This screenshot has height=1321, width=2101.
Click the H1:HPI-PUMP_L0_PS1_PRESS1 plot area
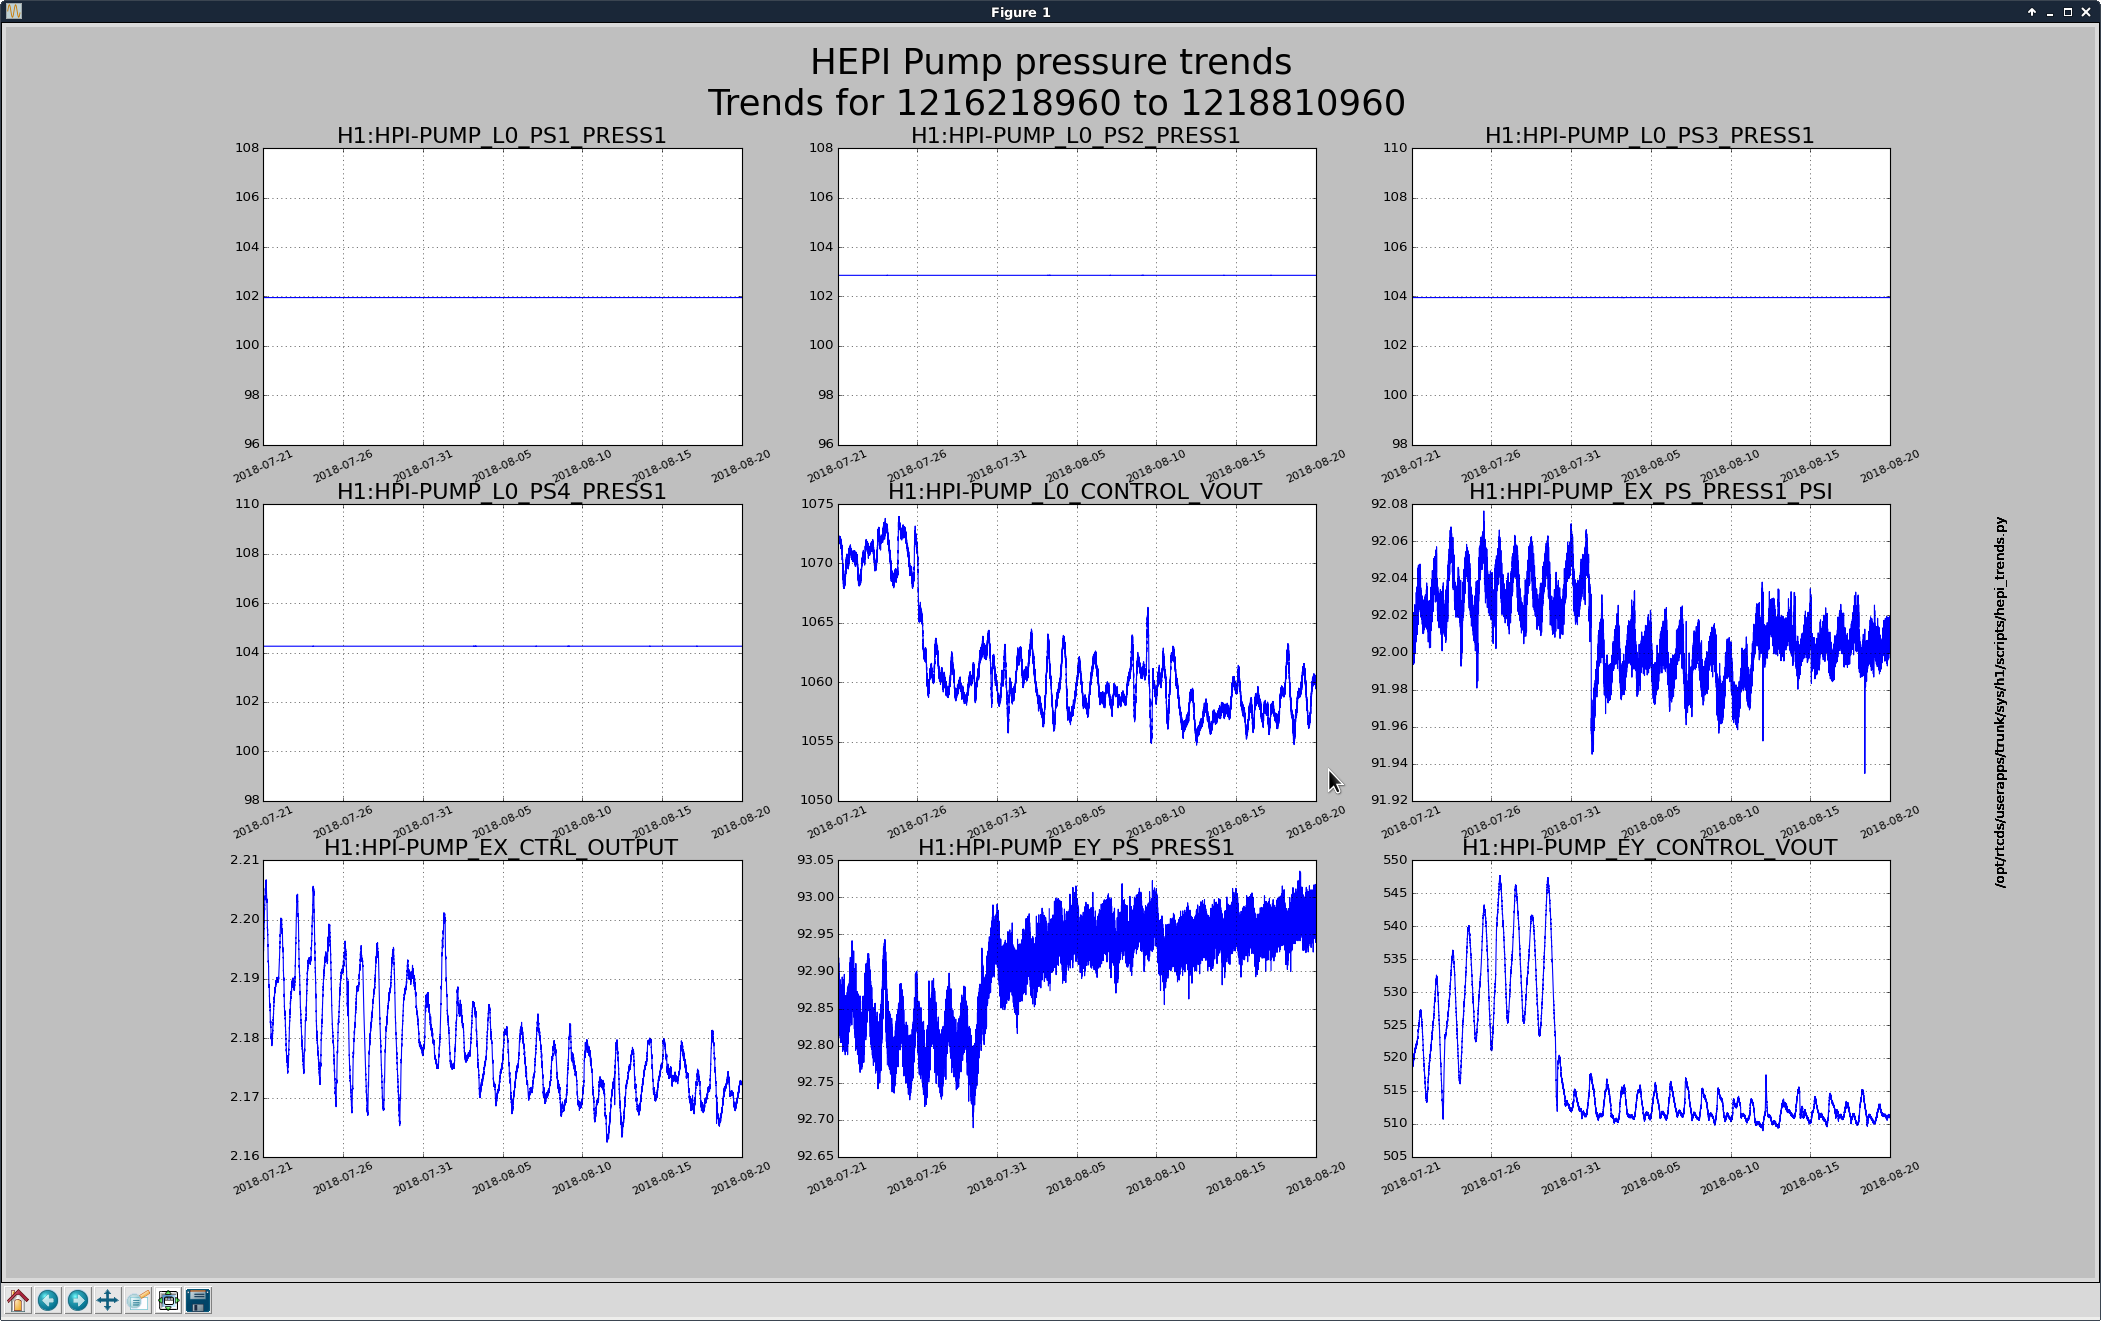(x=503, y=297)
